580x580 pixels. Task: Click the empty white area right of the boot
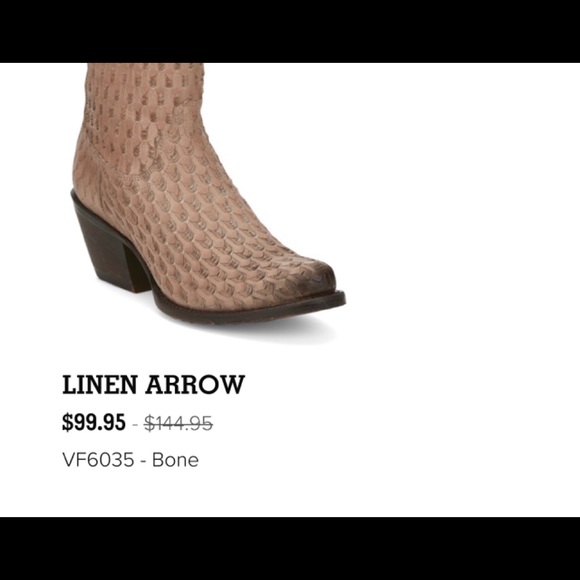(462, 203)
